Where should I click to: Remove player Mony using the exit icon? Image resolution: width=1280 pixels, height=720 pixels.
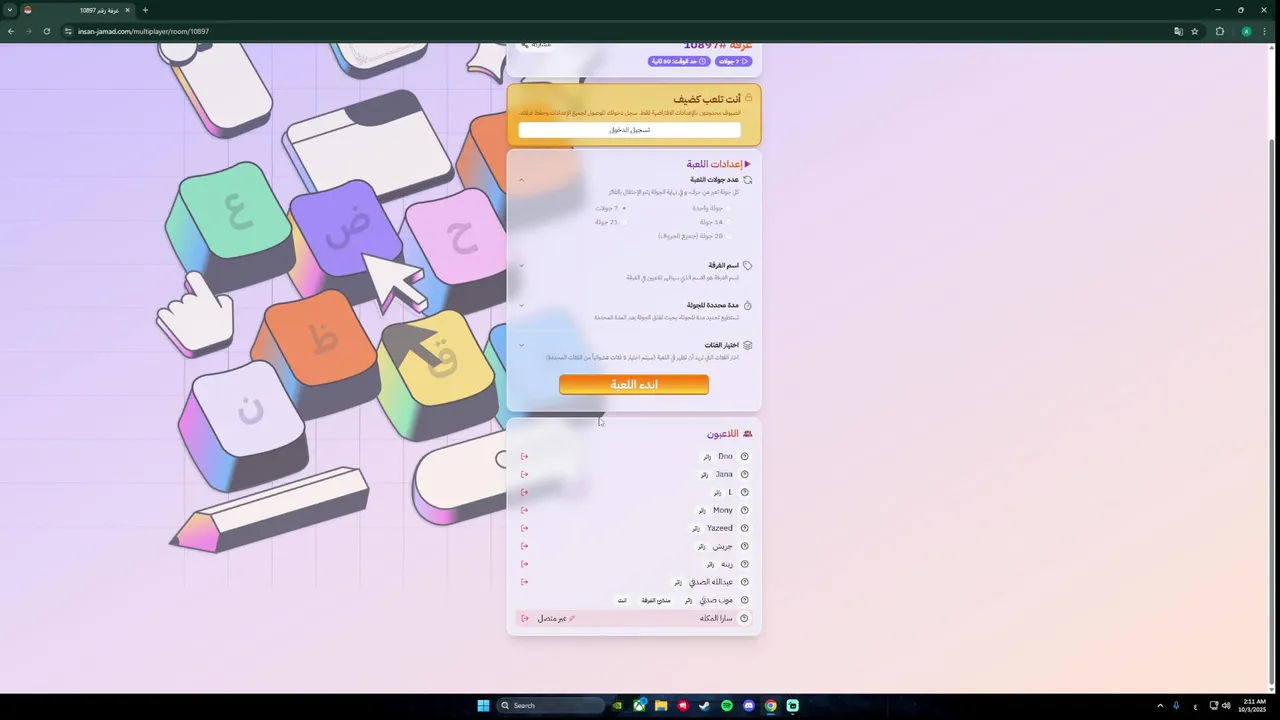click(x=524, y=510)
